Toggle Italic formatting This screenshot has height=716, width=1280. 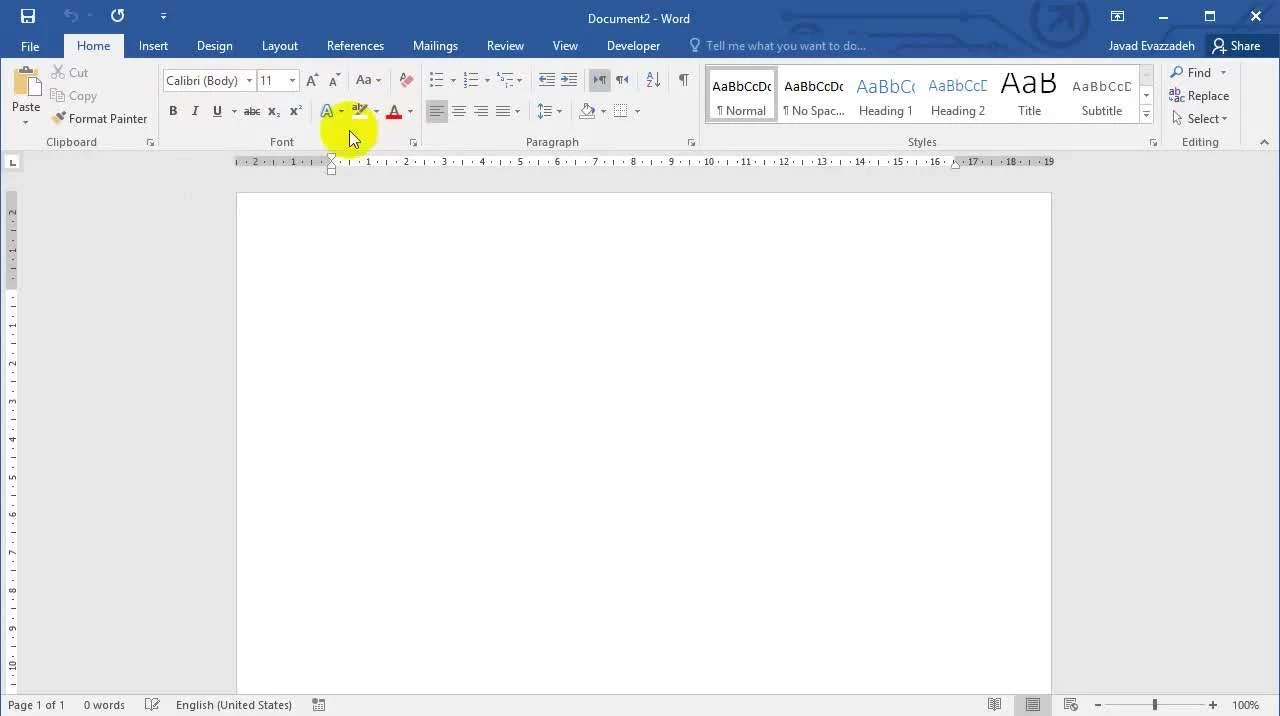tap(195, 111)
